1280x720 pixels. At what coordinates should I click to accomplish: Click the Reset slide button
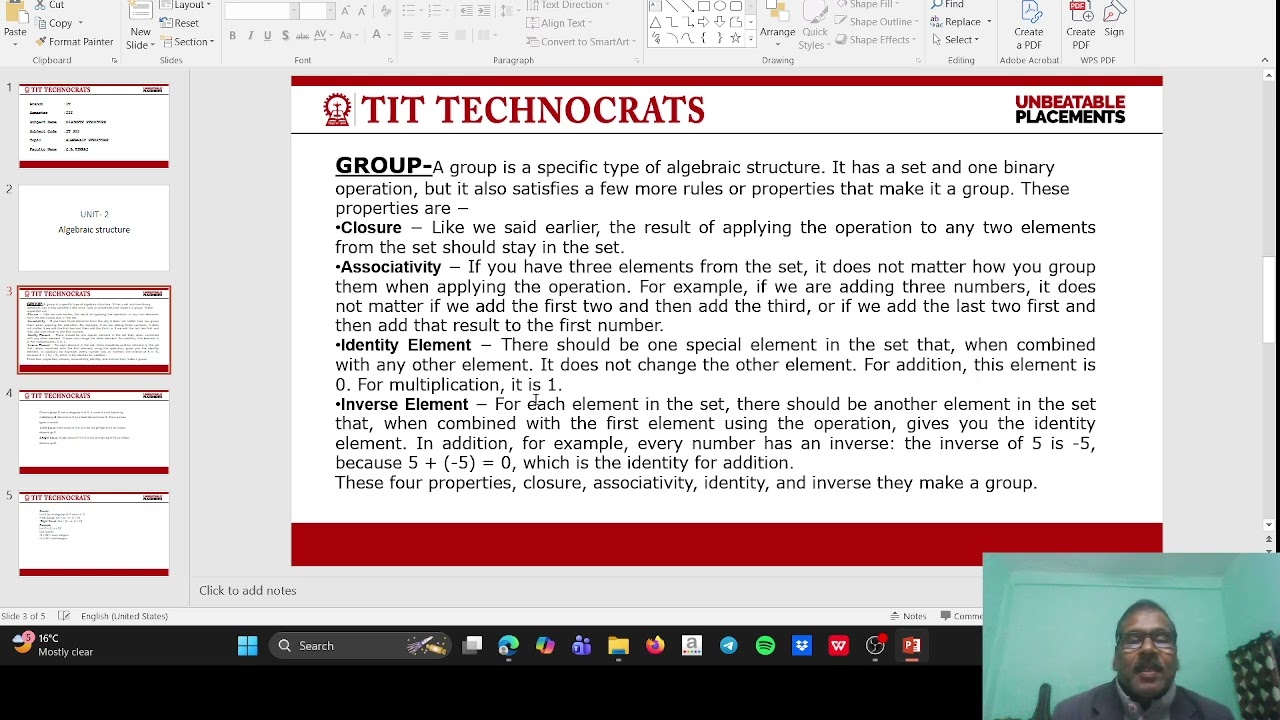pos(180,23)
